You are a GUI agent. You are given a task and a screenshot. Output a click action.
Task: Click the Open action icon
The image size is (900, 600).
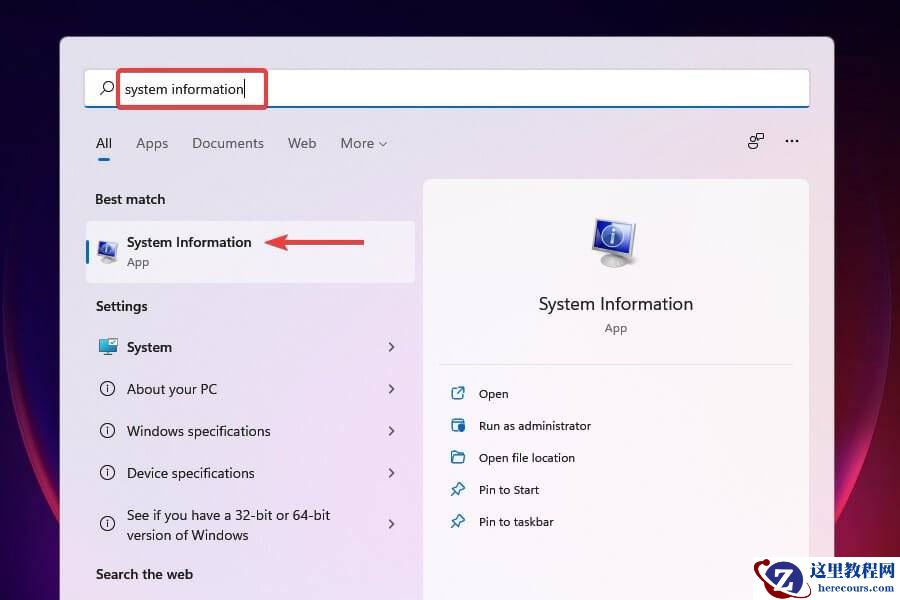[x=457, y=393]
